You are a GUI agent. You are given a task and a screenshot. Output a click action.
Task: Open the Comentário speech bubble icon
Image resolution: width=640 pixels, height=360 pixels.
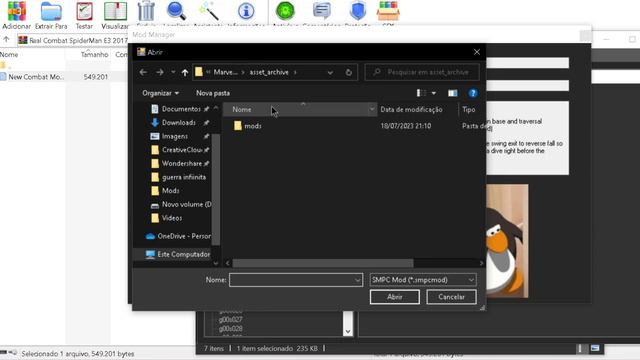coord(321,11)
